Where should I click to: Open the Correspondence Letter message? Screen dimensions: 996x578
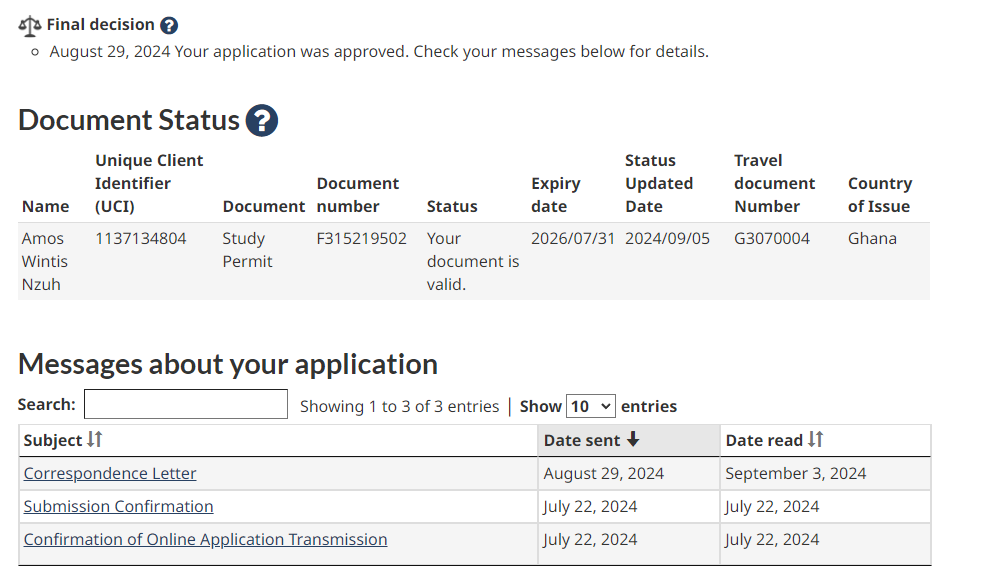tap(110, 473)
